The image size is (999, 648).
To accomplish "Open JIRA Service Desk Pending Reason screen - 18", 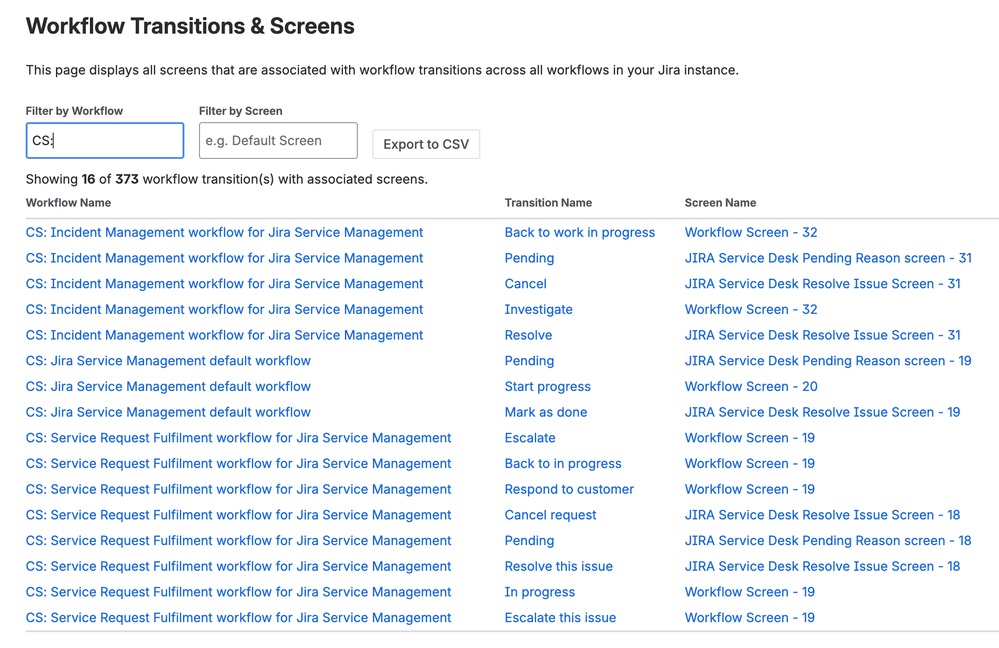I will click(828, 541).
